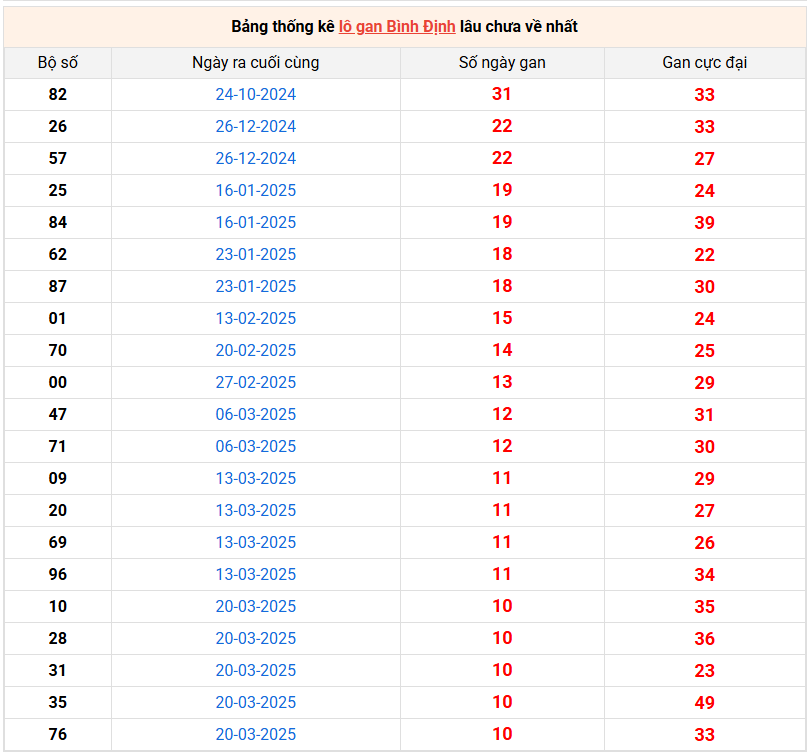
Task: Click the date link for number 76
Action: [x=256, y=734]
